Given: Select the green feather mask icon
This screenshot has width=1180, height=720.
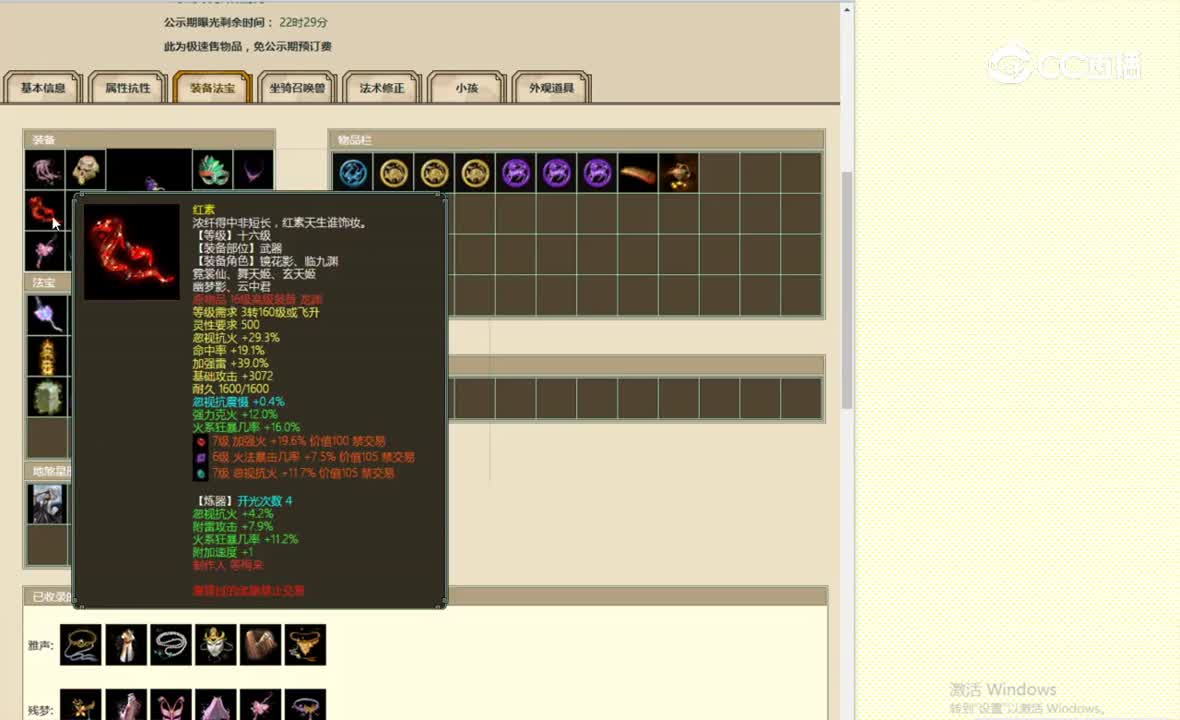Looking at the screenshot, I should click(x=212, y=170).
